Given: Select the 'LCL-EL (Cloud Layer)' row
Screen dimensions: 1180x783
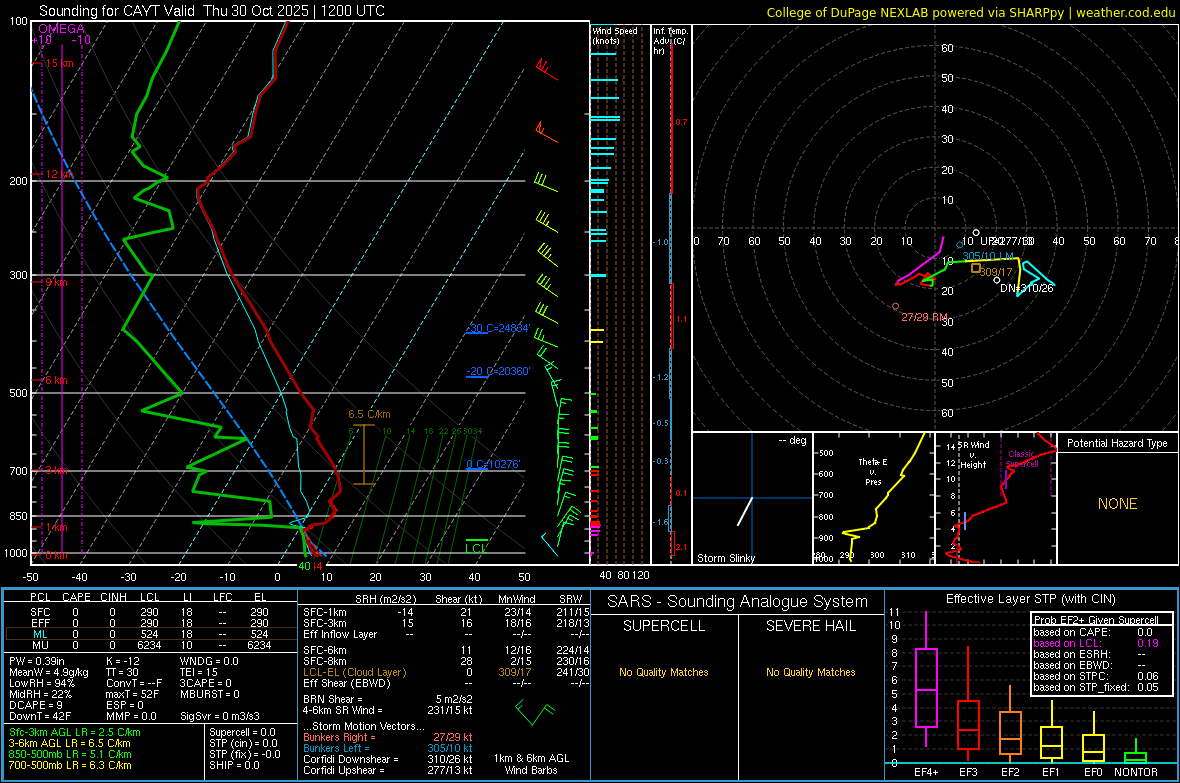Looking at the screenshot, I should coord(446,672).
